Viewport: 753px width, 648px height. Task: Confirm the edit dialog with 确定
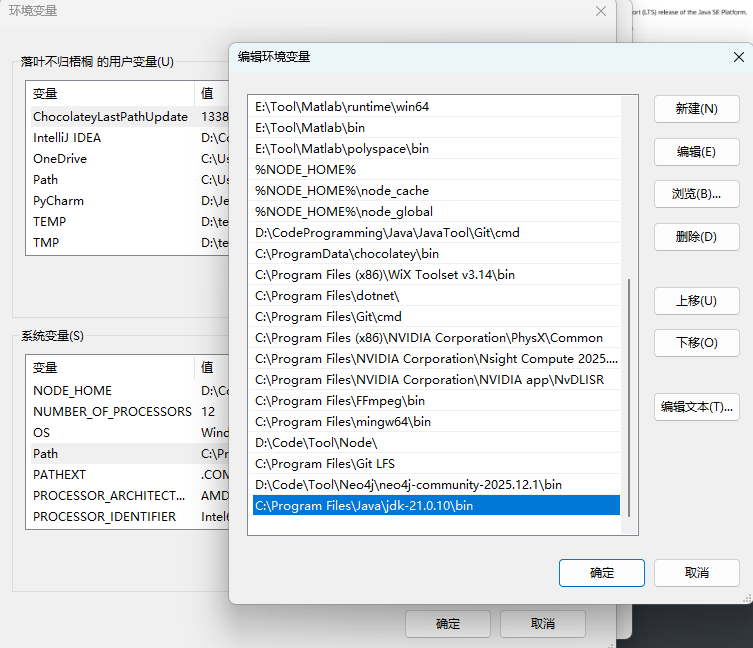[602, 573]
